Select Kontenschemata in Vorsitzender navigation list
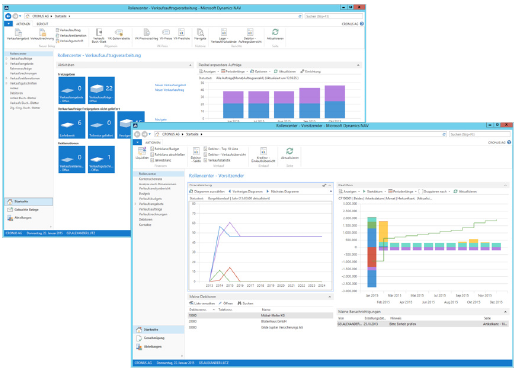This screenshot has width=515, height=369. (150, 179)
